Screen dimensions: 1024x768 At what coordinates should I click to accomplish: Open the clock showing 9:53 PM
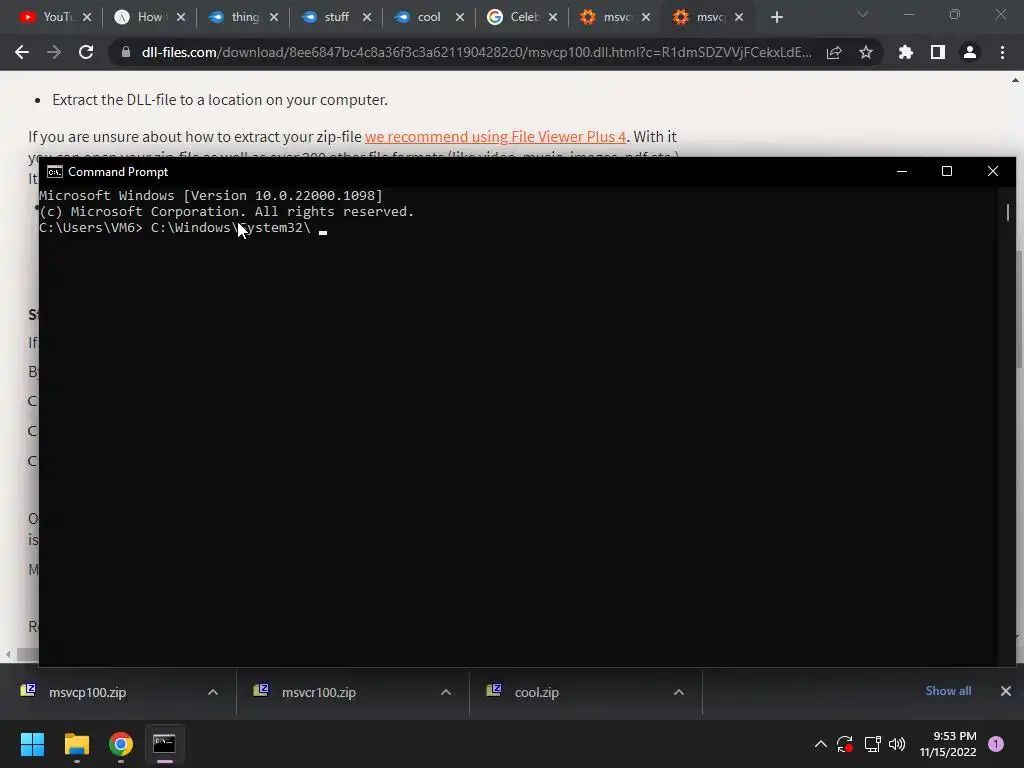point(948,744)
